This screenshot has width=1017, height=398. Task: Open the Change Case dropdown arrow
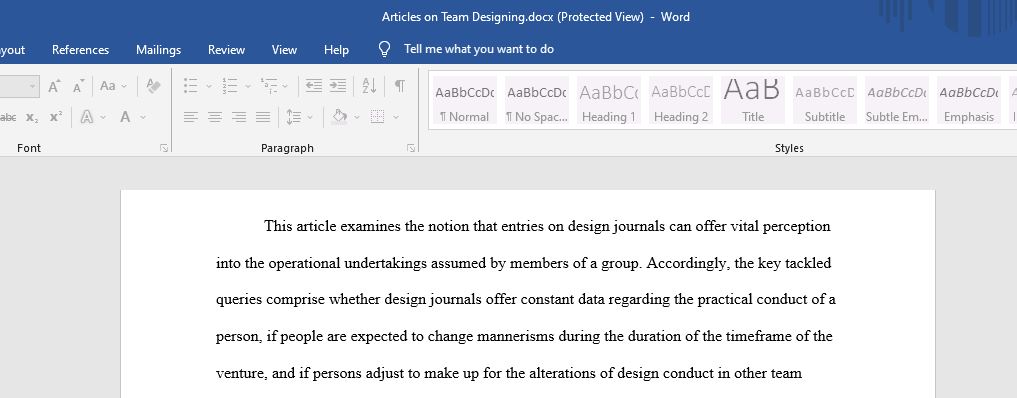(x=124, y=86)
